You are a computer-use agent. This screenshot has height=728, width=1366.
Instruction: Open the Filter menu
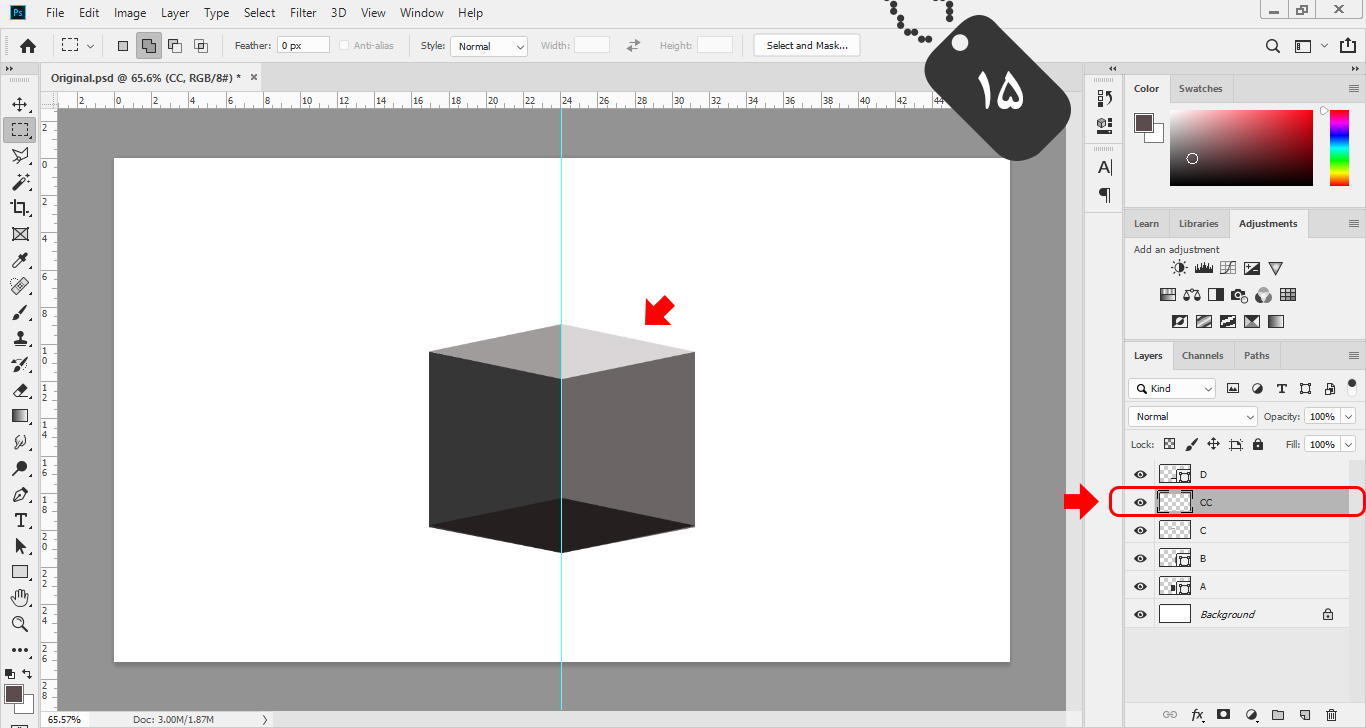[x=303, y=13]
